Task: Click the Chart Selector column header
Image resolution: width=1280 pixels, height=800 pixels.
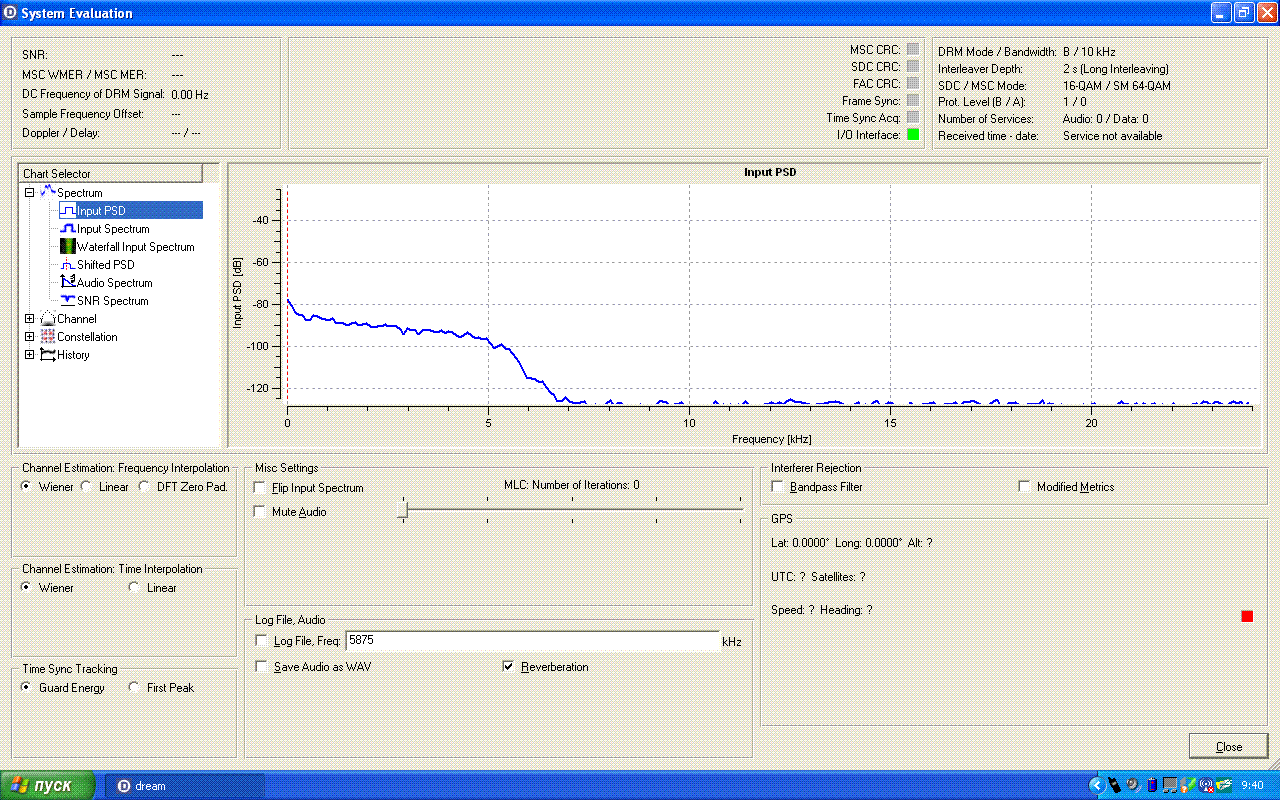Action: (x=110, y=174)
